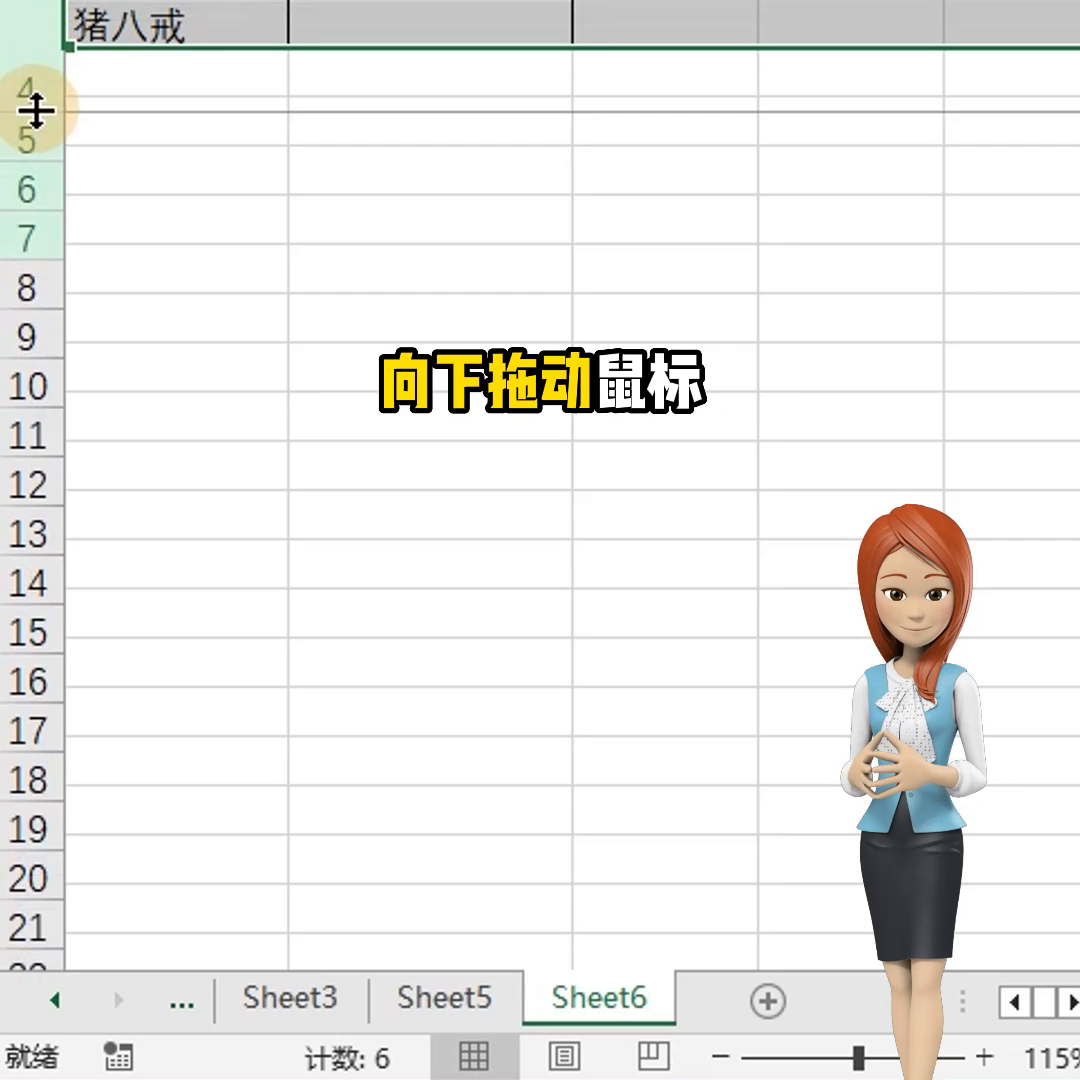1080x1080 pixels.
Task: Select the cell containing 猪八戒
Action: click(x=176, y=23)
